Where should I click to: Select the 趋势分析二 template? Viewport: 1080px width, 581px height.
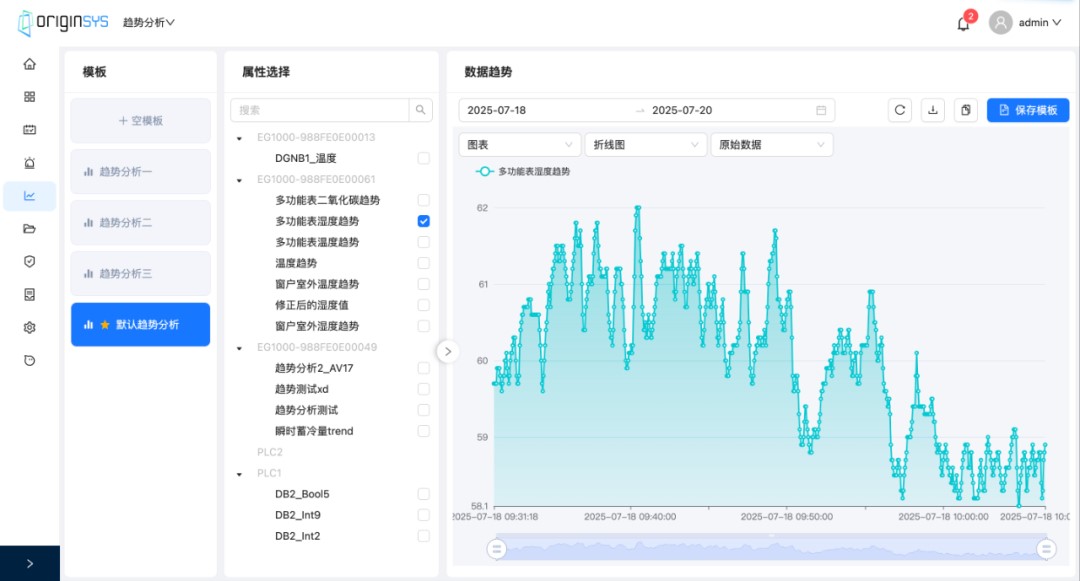point(140,223)
